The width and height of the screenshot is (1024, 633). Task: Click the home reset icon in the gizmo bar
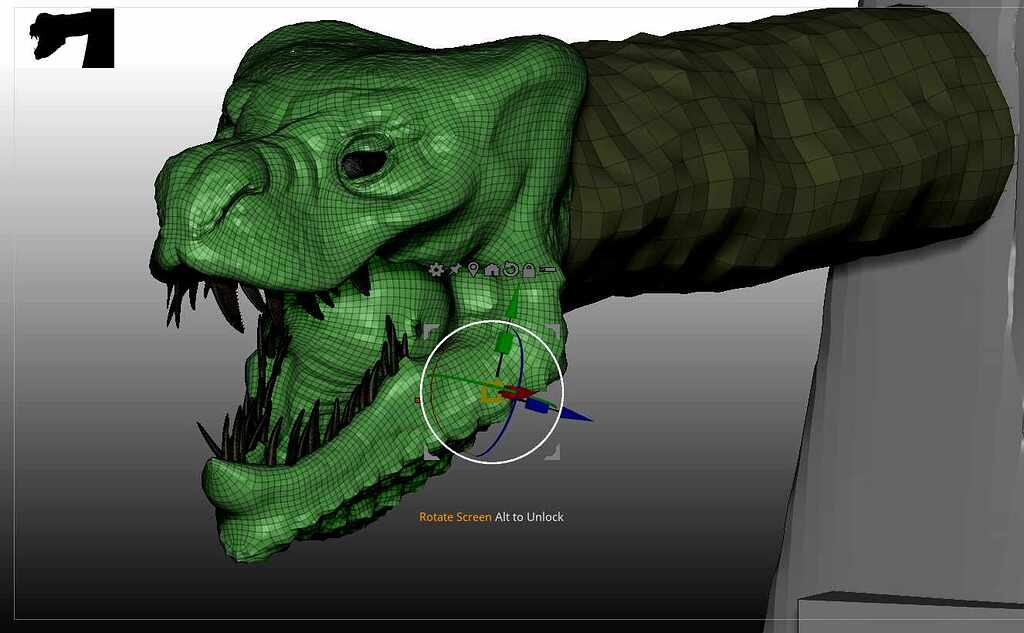(x=491, y=270)
